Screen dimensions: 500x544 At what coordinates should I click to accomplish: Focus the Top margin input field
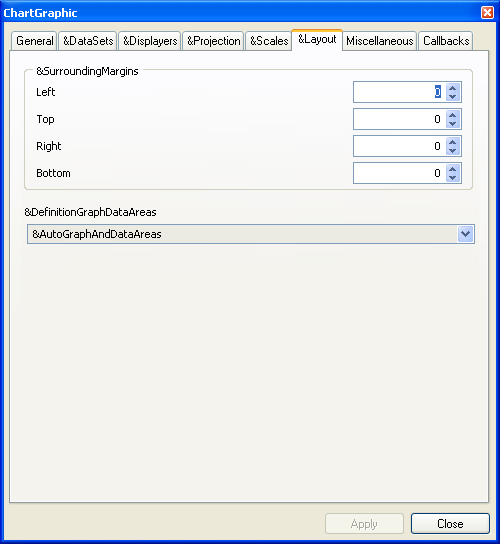click(x=399, y=119)
